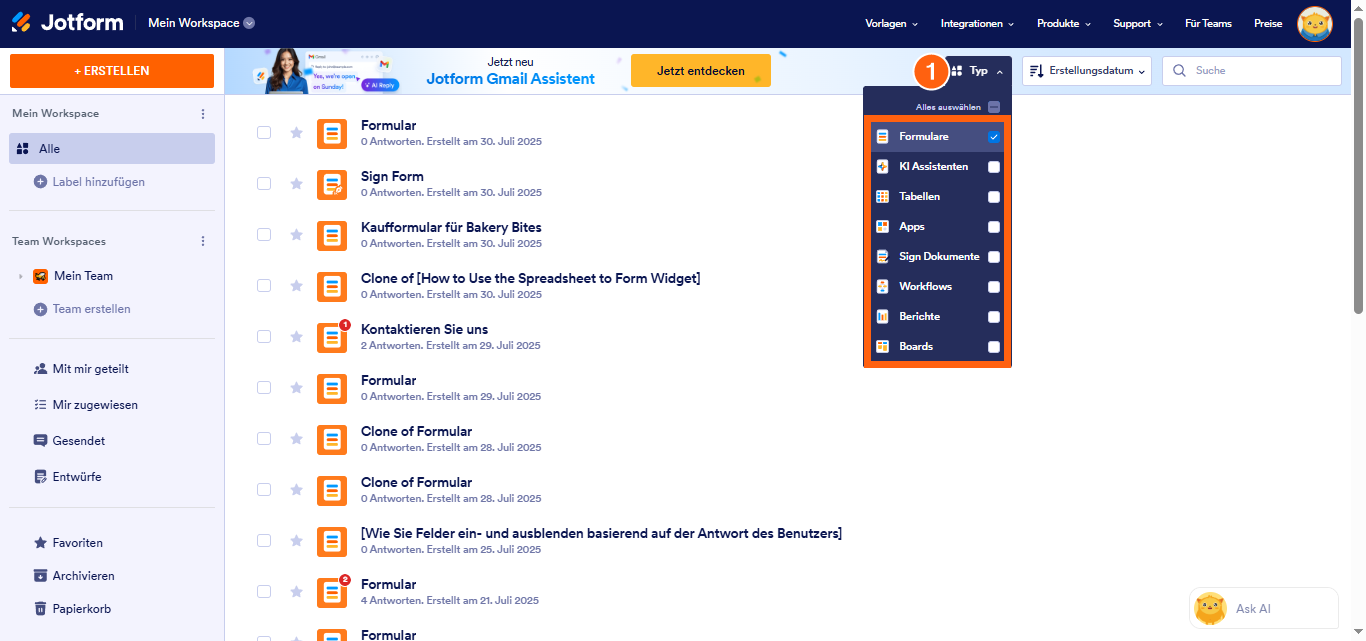Check the Berichte filter checkbox
This screenshot has height=641, width=1366.
coord(994,317)
